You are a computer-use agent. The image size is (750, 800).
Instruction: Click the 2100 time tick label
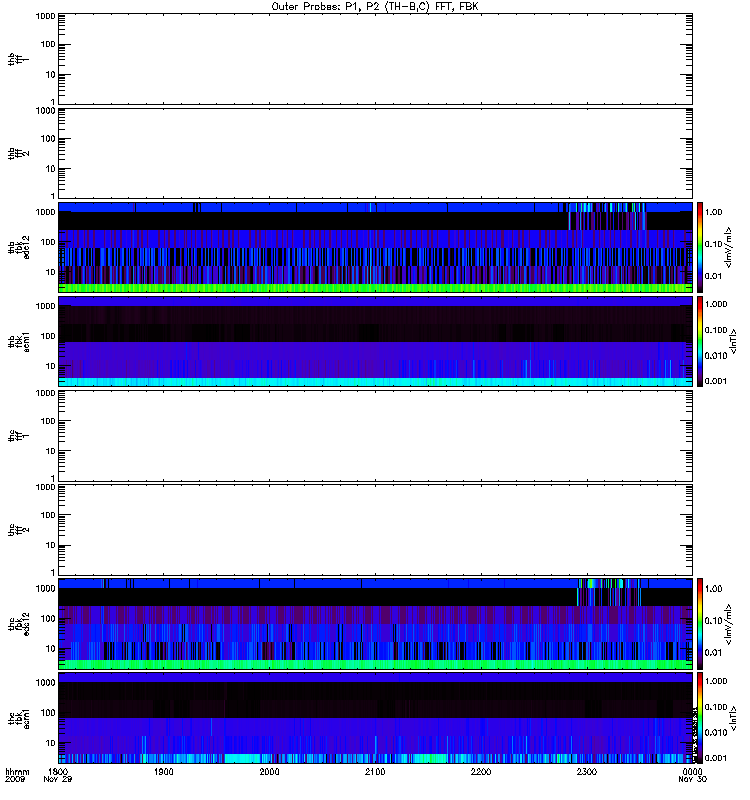click(x=375, y=772)
